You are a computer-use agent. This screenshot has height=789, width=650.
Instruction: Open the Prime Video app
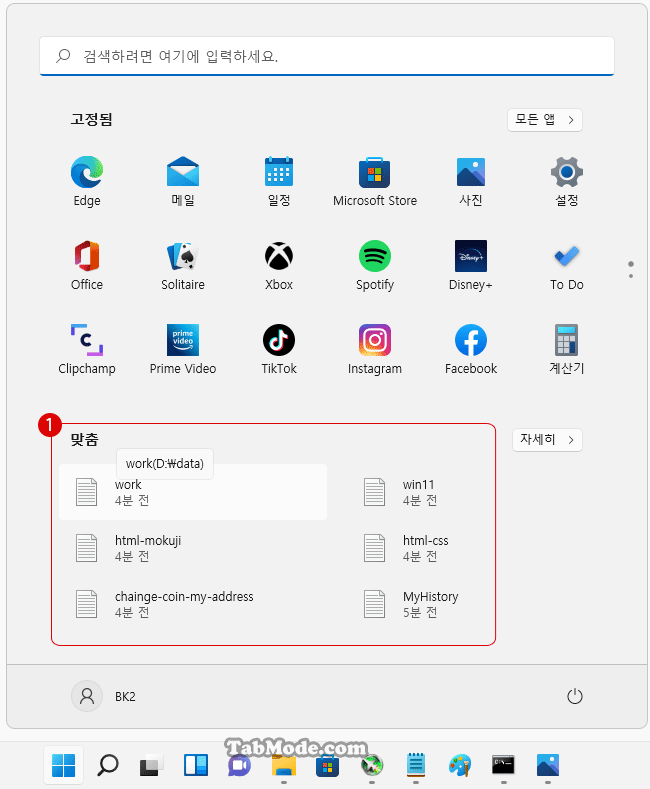183,349
